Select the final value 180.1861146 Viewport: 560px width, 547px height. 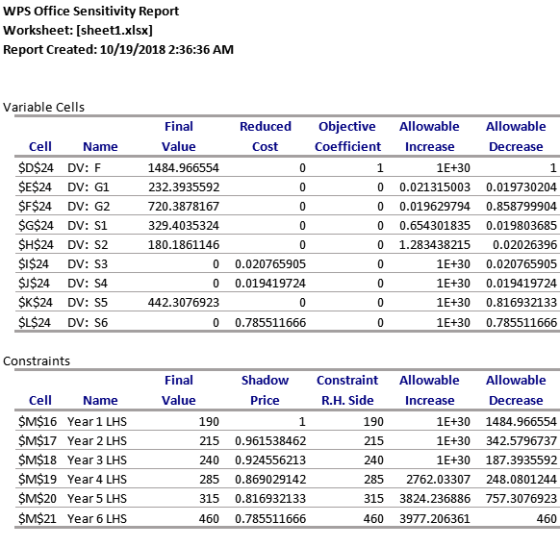[x=184, y=245]
